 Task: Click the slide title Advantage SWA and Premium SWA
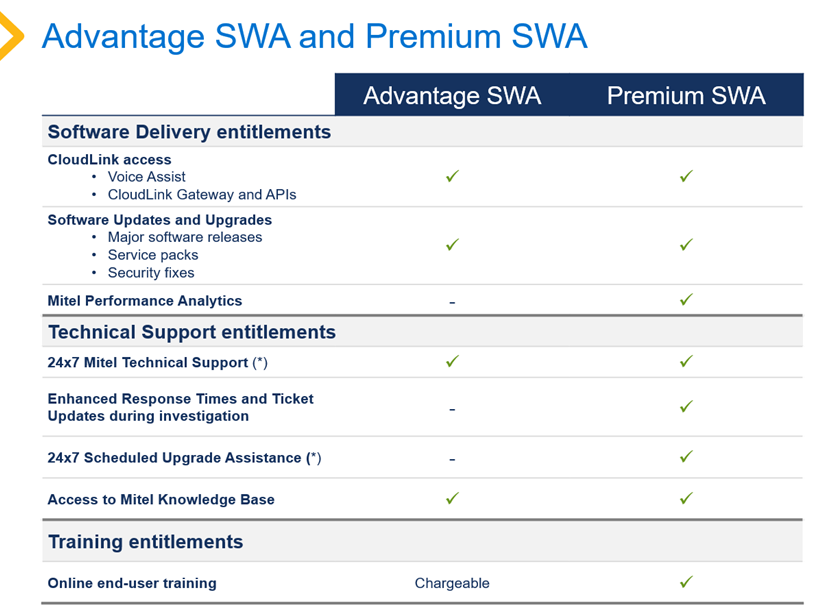pos(314,37)
